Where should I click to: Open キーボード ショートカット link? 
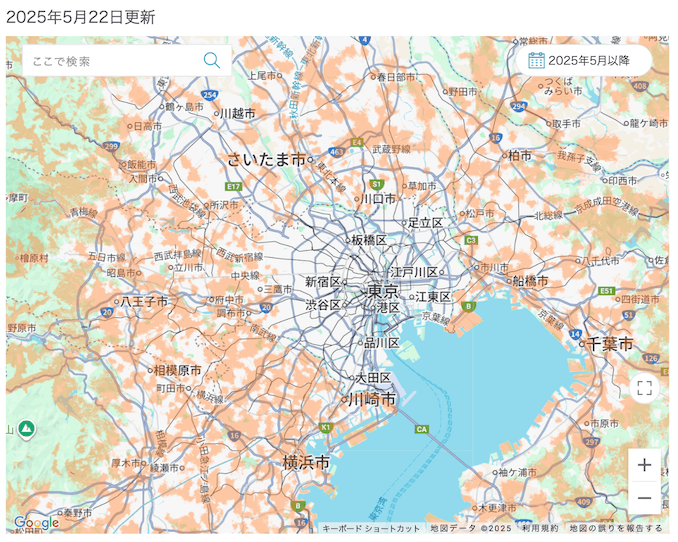coord(371,528)
